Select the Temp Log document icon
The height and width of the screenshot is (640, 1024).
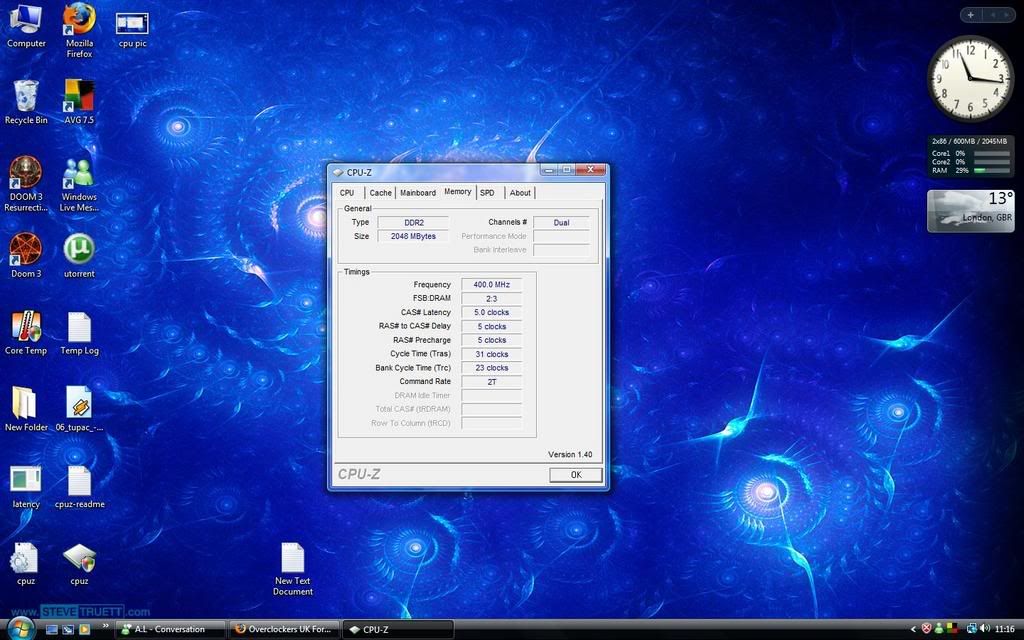[x=79, y=332]
